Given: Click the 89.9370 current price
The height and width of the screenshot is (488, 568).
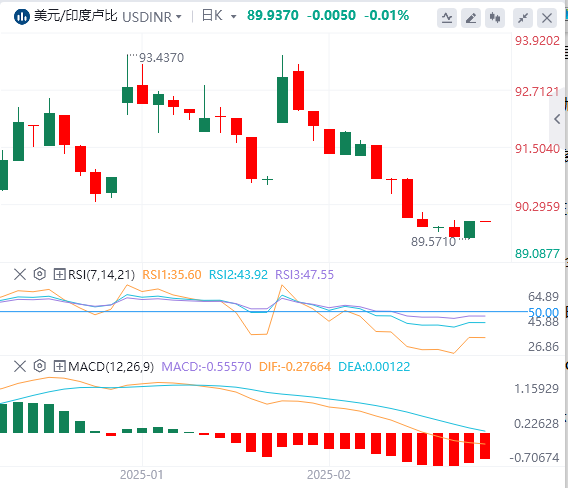Looking at the screenshot, I should (273, 15).
